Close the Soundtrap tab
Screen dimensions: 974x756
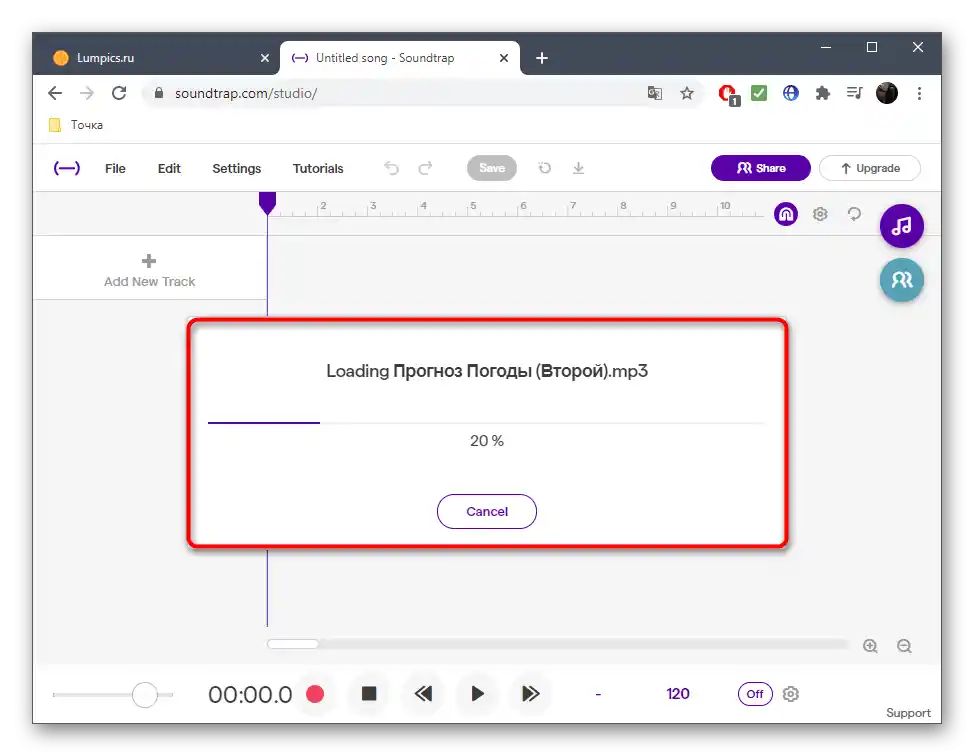[504, 58]
